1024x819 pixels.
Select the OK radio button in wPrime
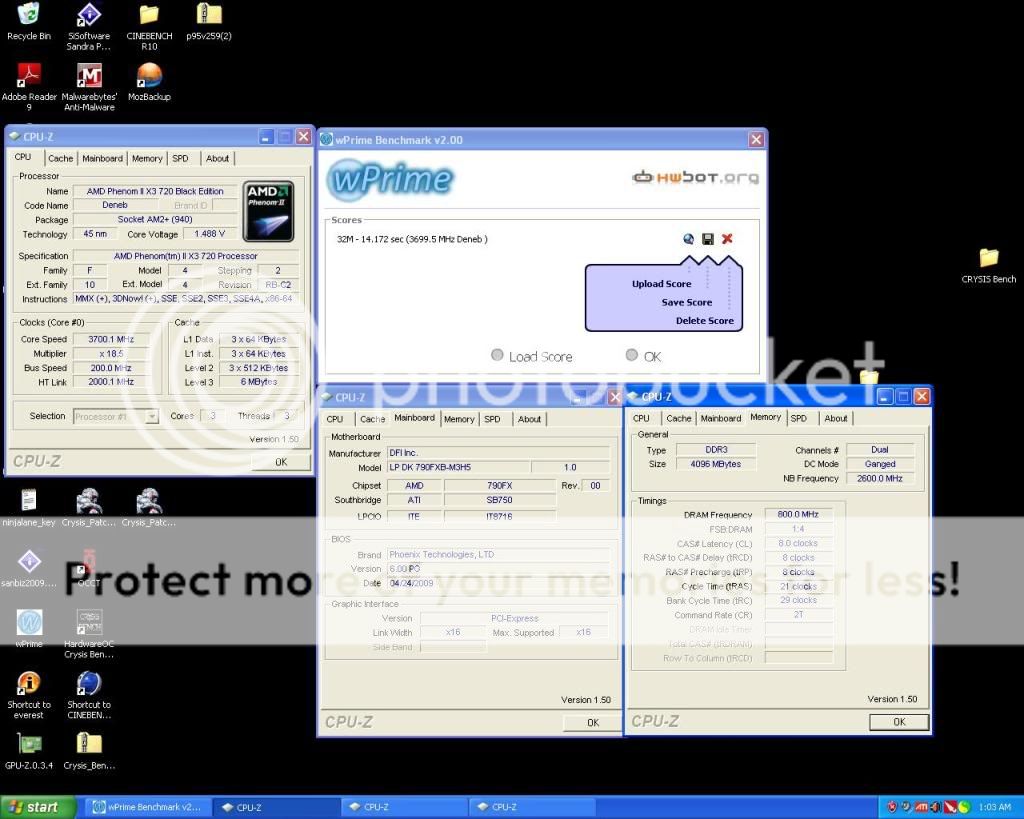[632, 355]
